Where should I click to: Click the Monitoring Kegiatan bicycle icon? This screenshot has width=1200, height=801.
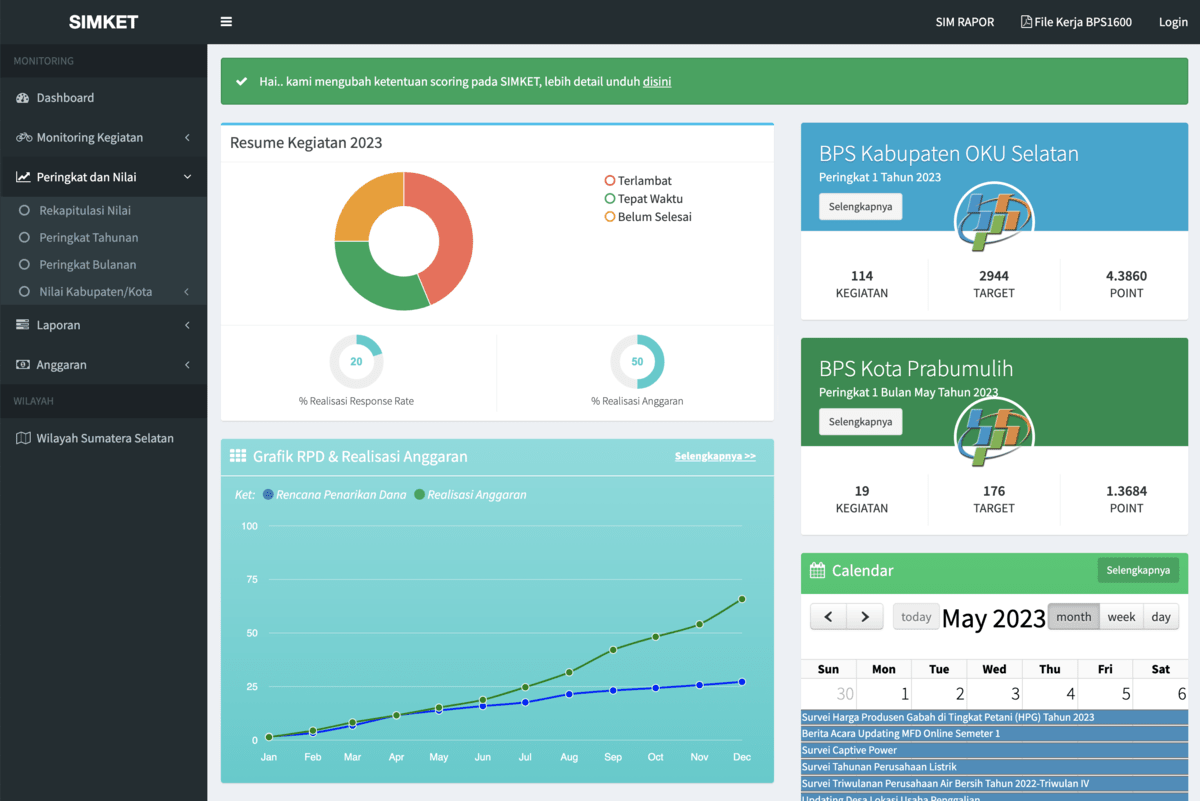(24, 137)
